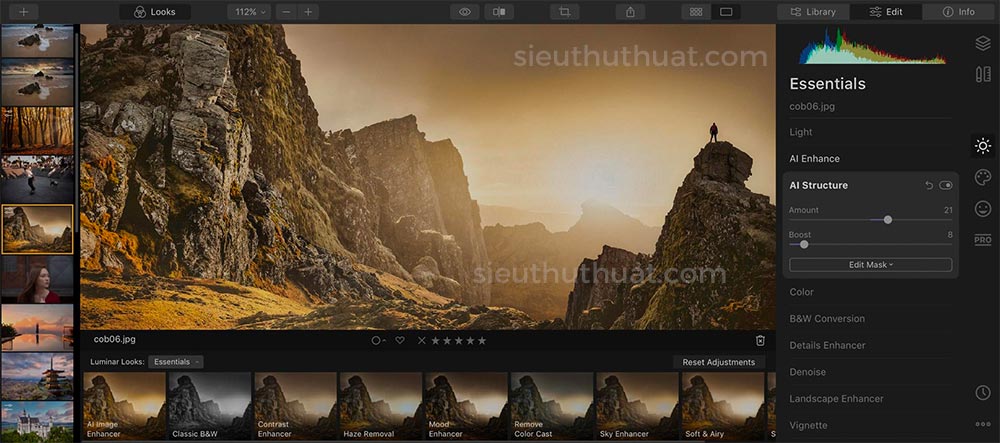Adjust the Amount slider handle
Viewport: 1000px width, 443px height.
[x=887, y=220]
